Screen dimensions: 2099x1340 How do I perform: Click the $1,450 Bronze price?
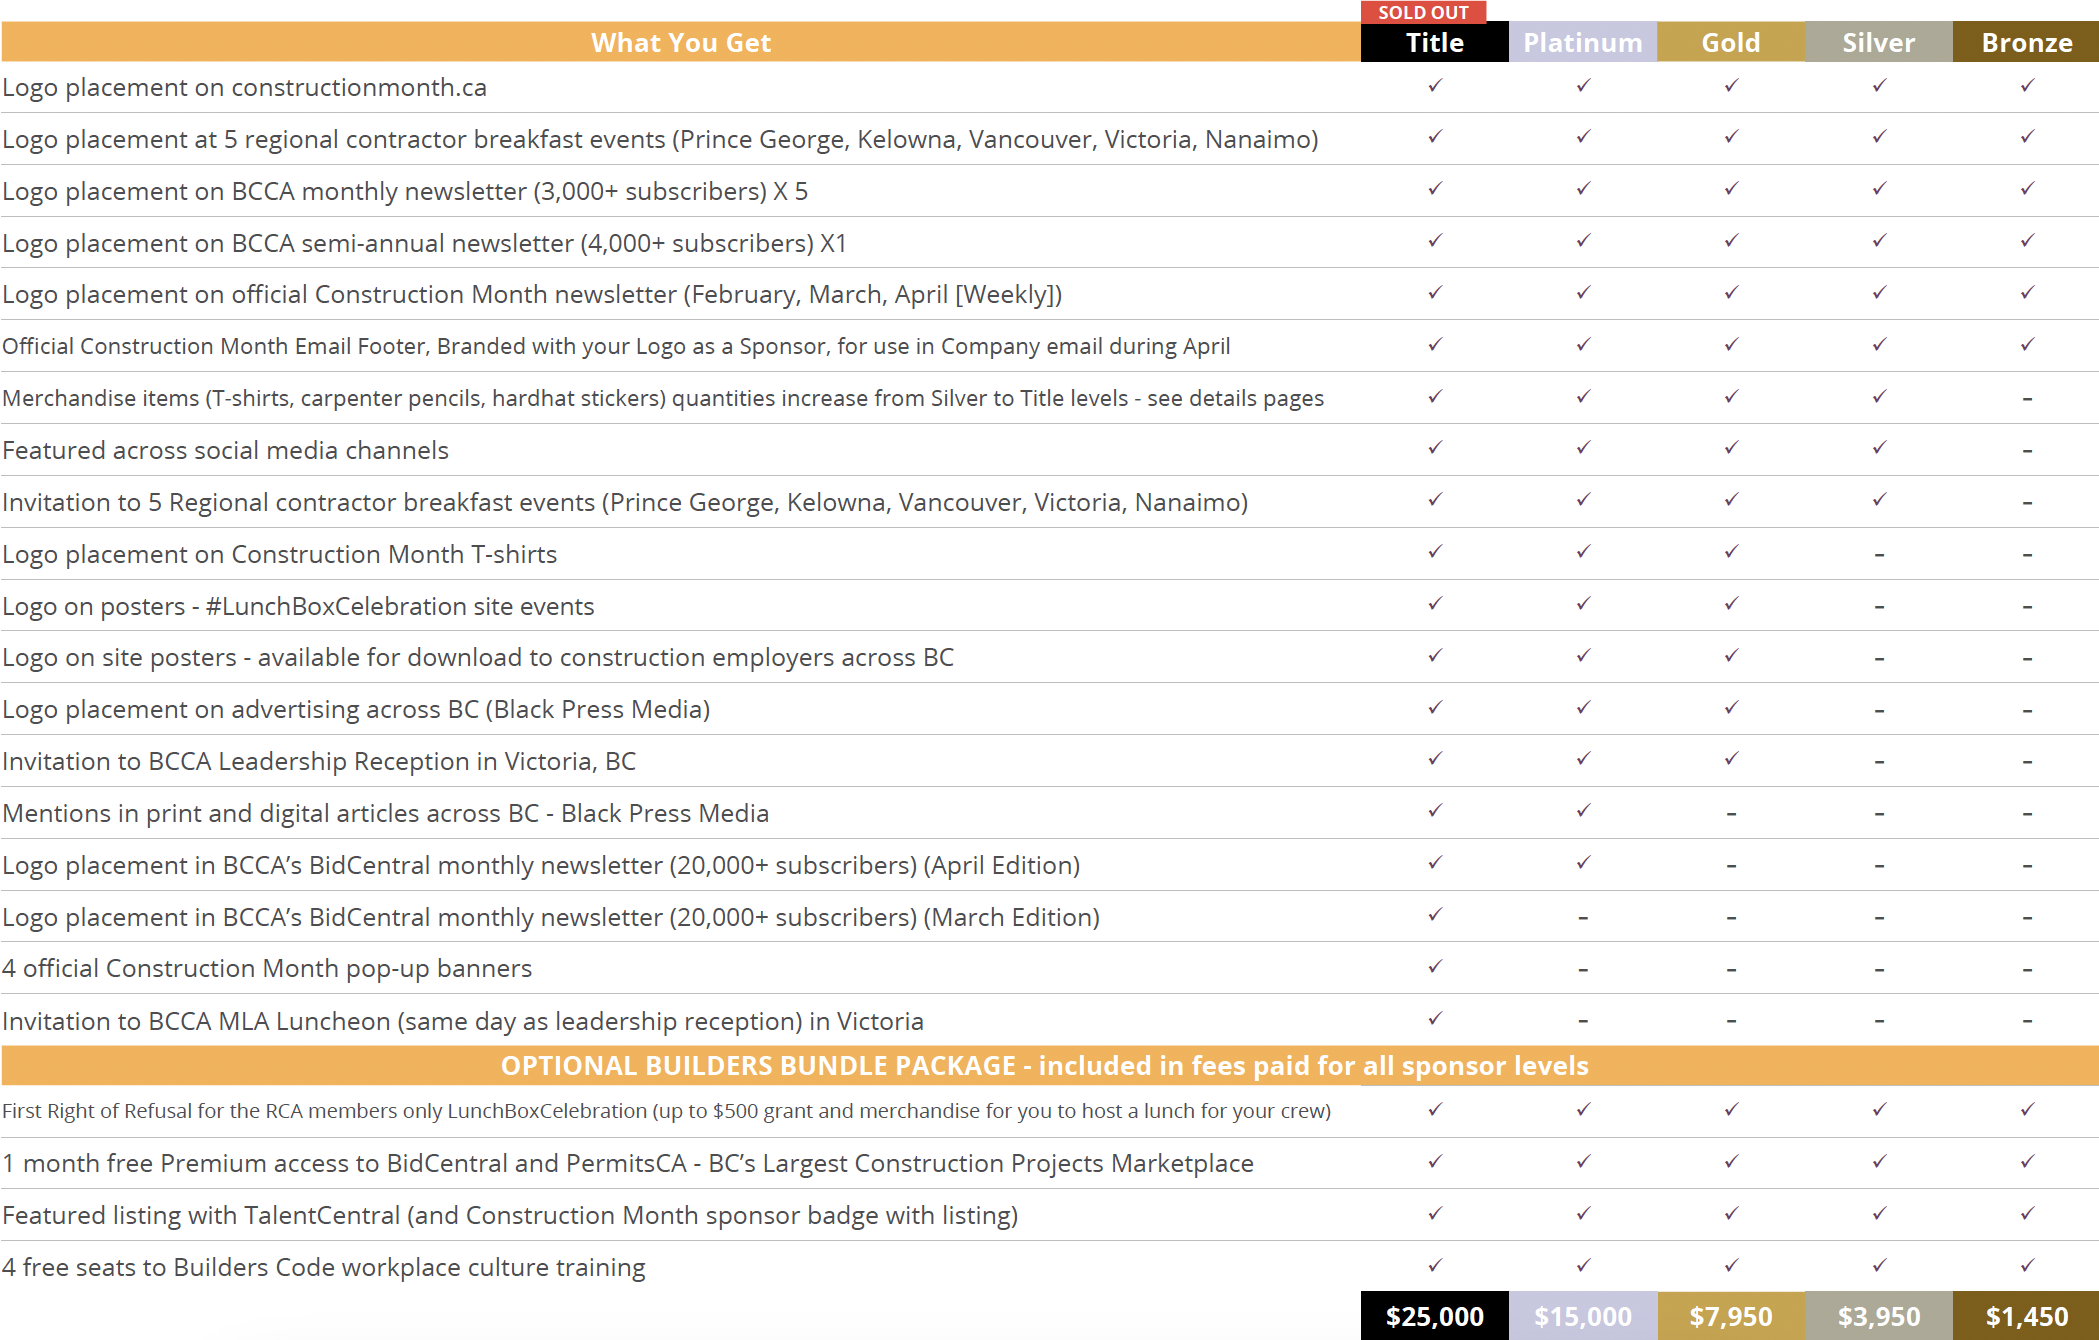[2026, 1316]
